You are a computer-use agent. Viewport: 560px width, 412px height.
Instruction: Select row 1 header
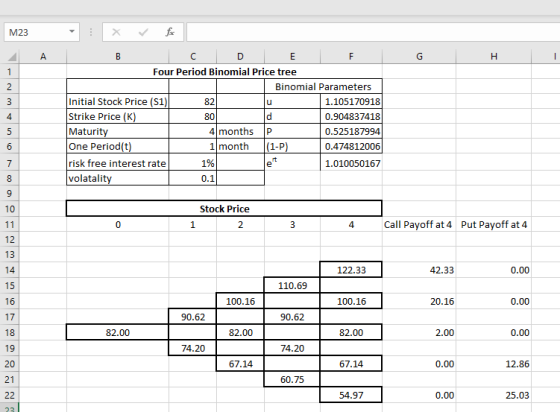tap(9, 72)
